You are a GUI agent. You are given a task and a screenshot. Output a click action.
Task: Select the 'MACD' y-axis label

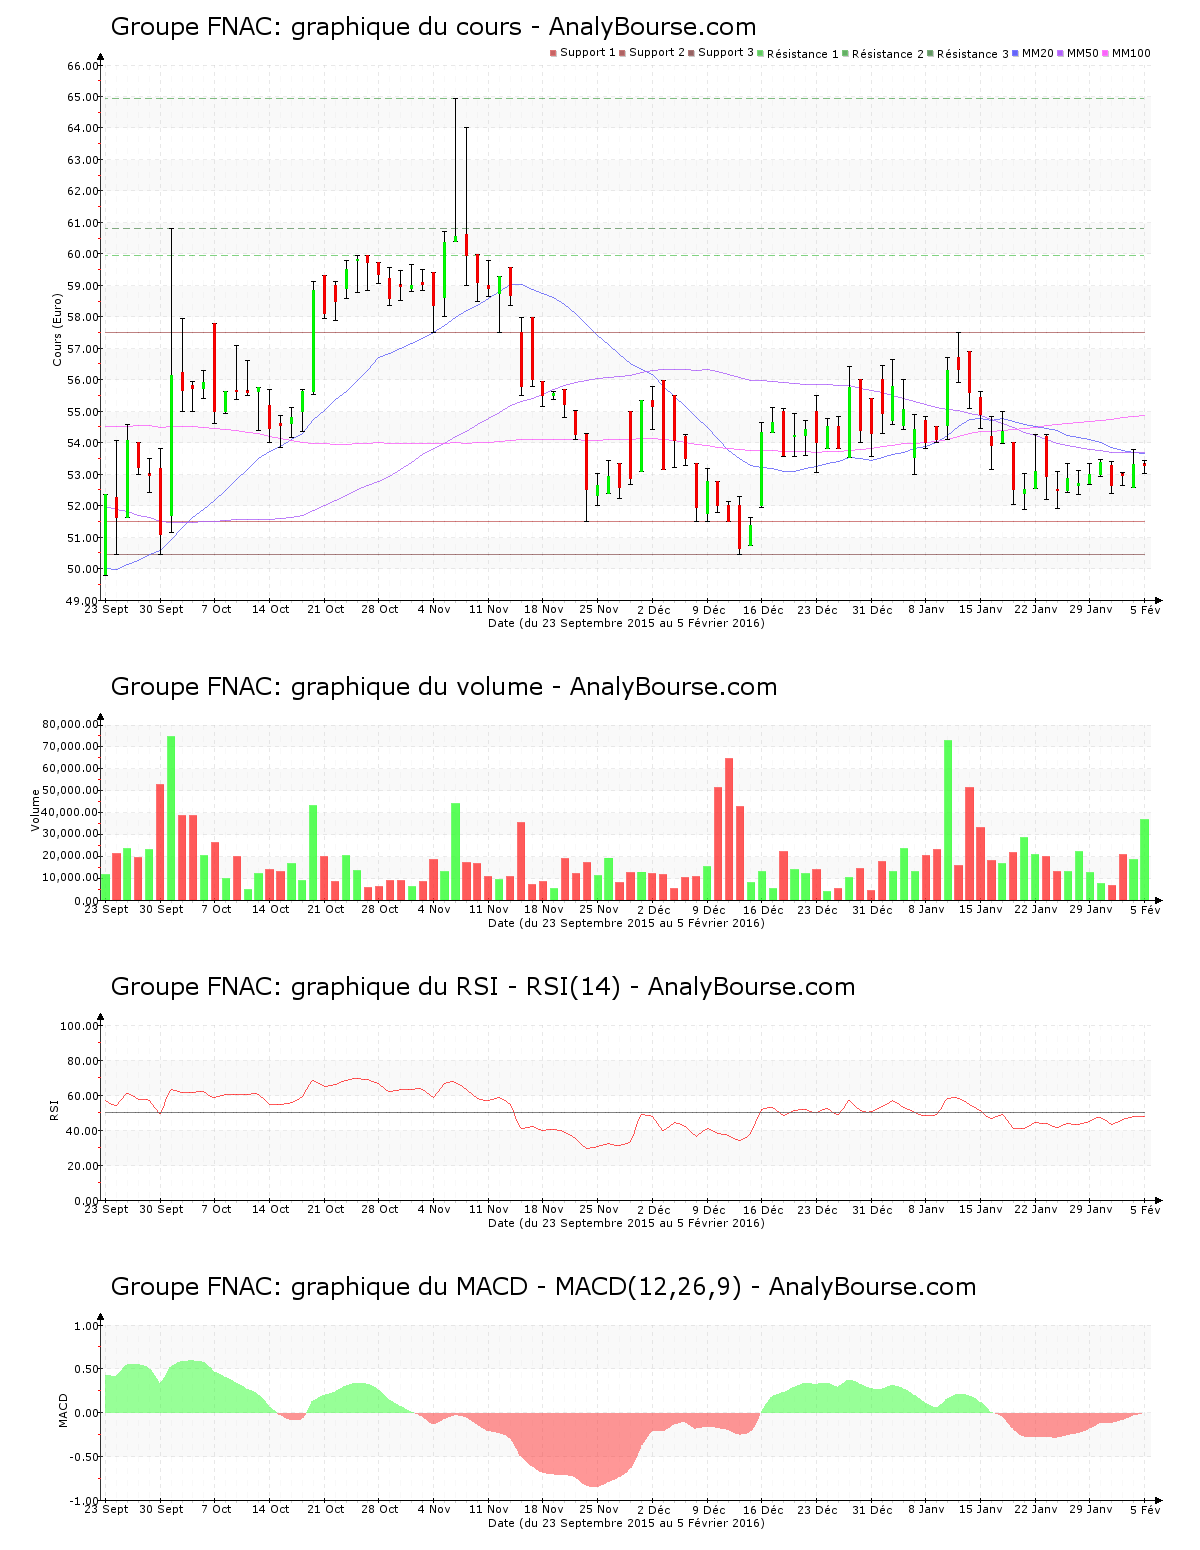point(63,1410)
